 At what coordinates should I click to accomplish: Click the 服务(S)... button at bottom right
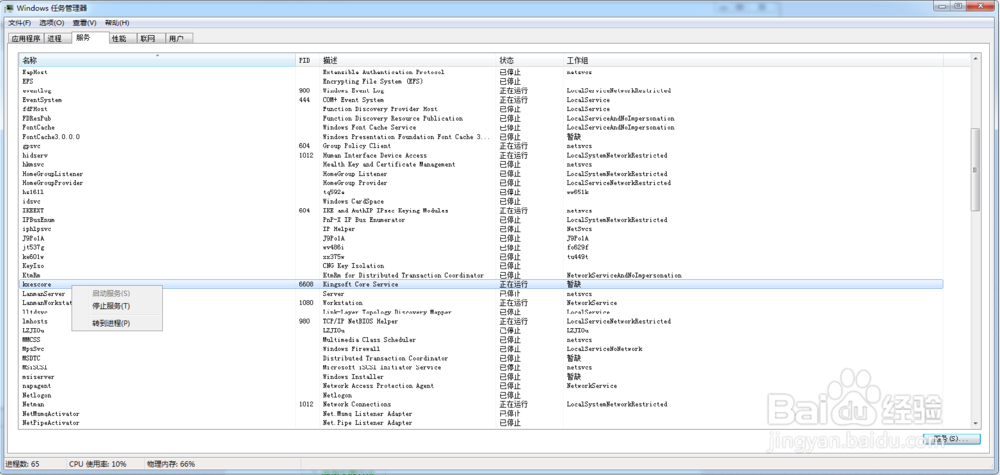[951, 439]
